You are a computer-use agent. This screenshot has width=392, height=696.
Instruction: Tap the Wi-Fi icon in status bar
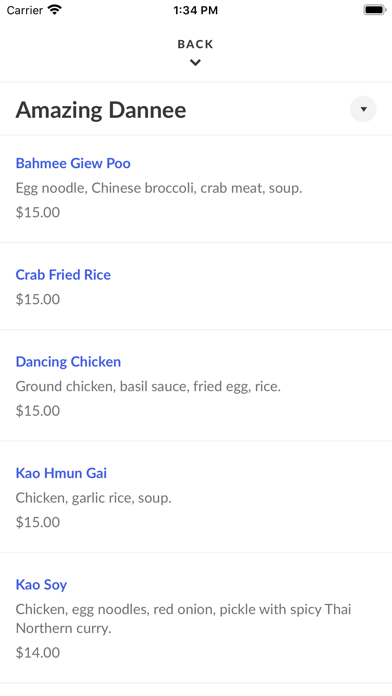55,10
